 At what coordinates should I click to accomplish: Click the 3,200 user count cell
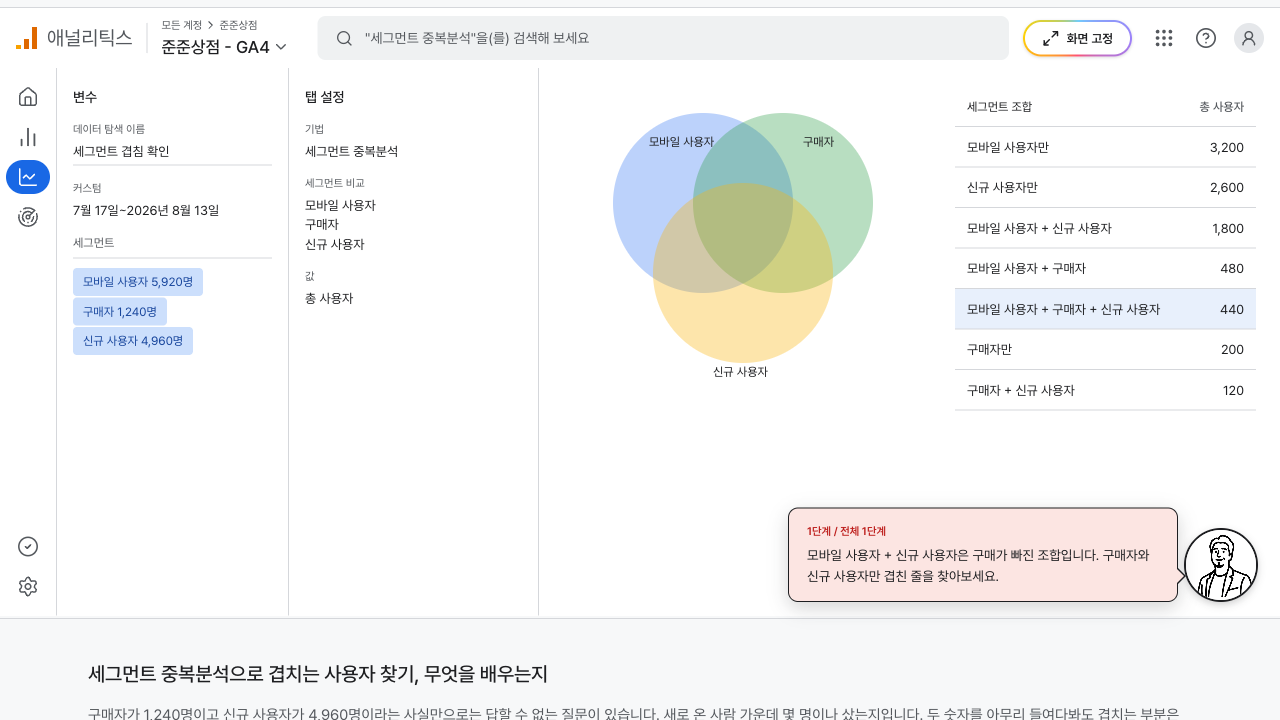tap(1226, 147)
